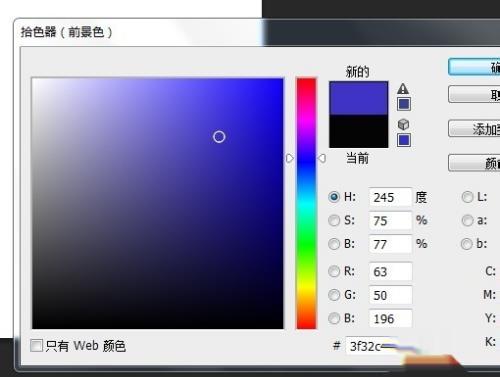Click the 拾色器 (前景色) dialog title
This screenshot has height=377, width=500.
(66, 32)
